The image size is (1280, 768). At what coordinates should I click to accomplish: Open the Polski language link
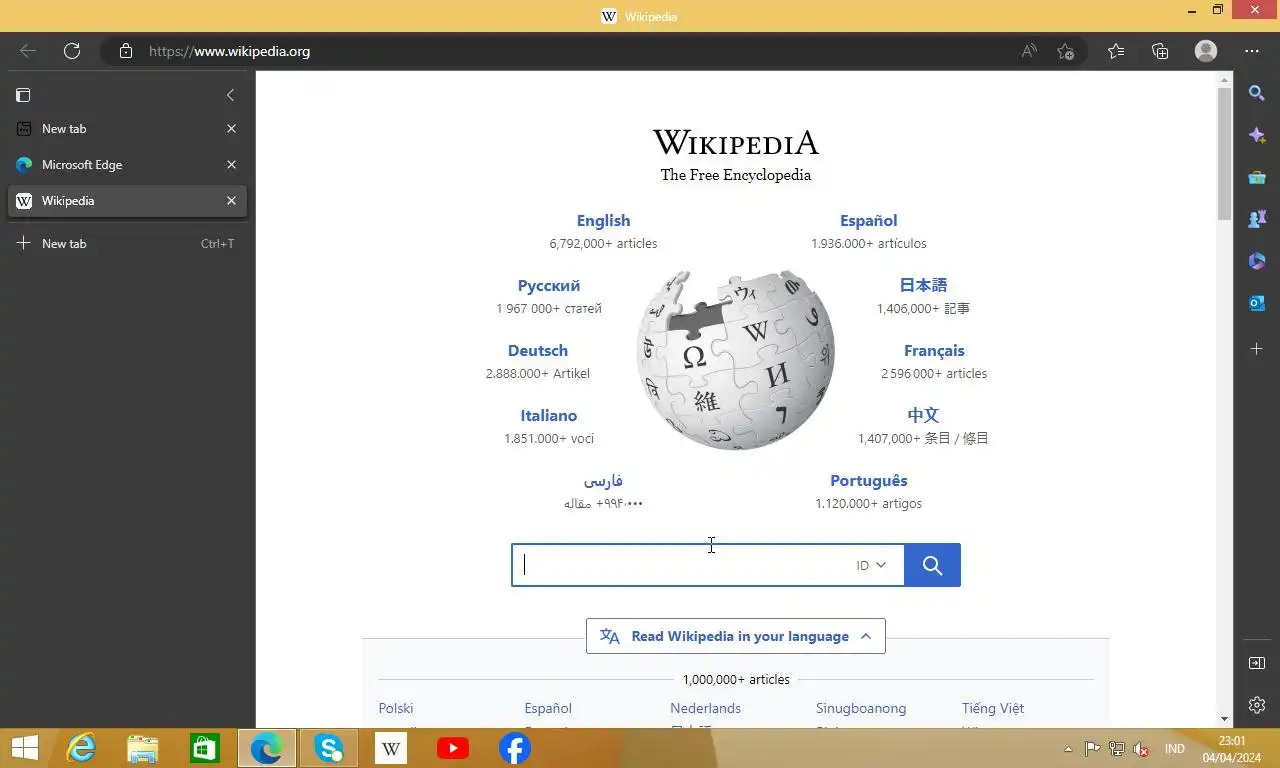(396, 708)
